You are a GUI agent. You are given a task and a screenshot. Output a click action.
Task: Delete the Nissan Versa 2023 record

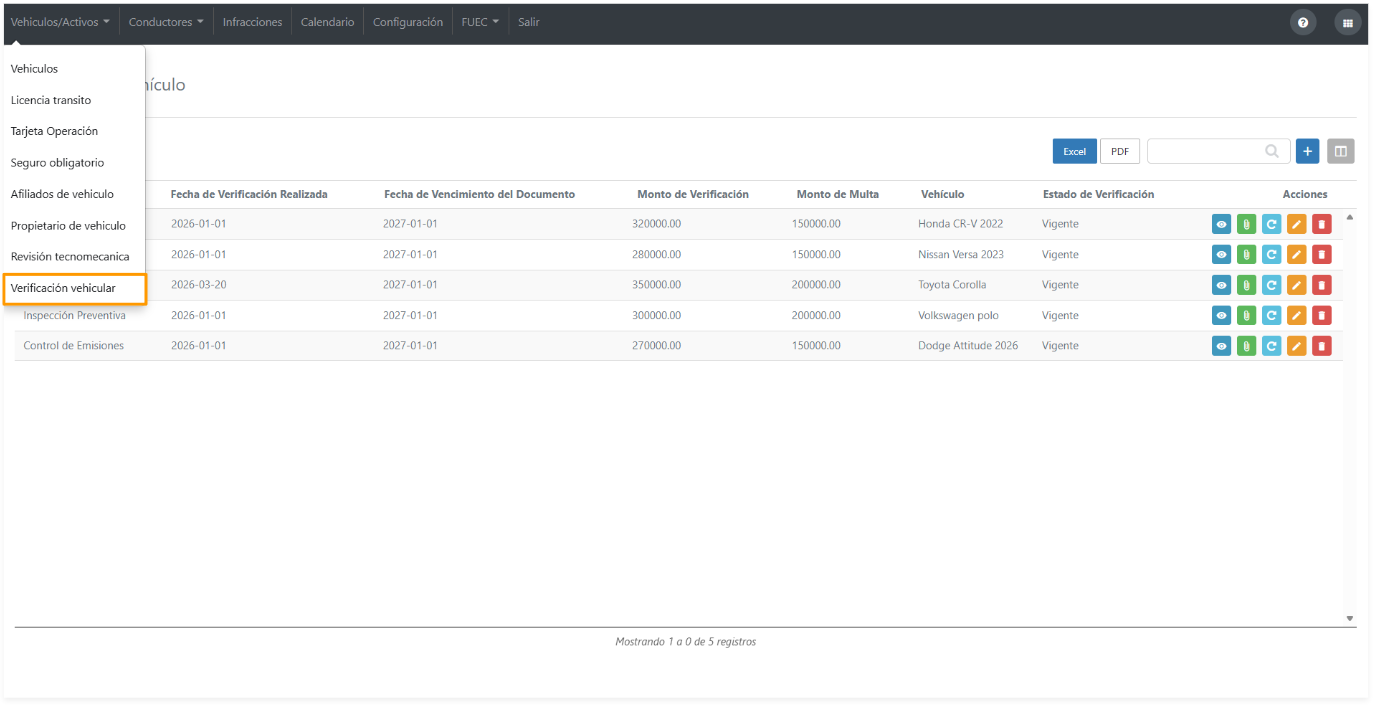(1321, 254)
